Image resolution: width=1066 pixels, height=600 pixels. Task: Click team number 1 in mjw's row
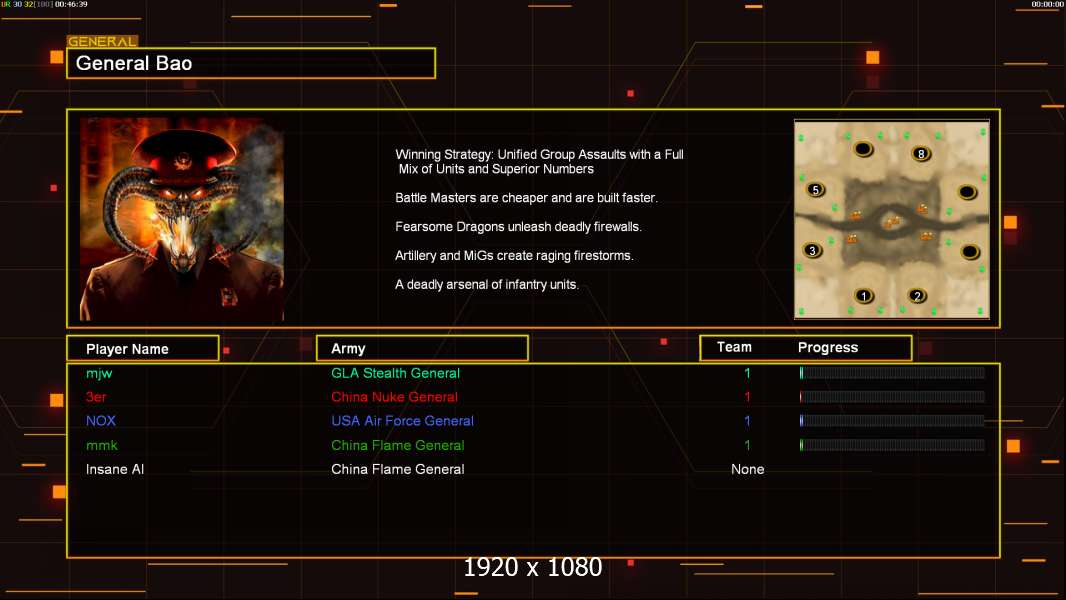[x=747, y=373]
